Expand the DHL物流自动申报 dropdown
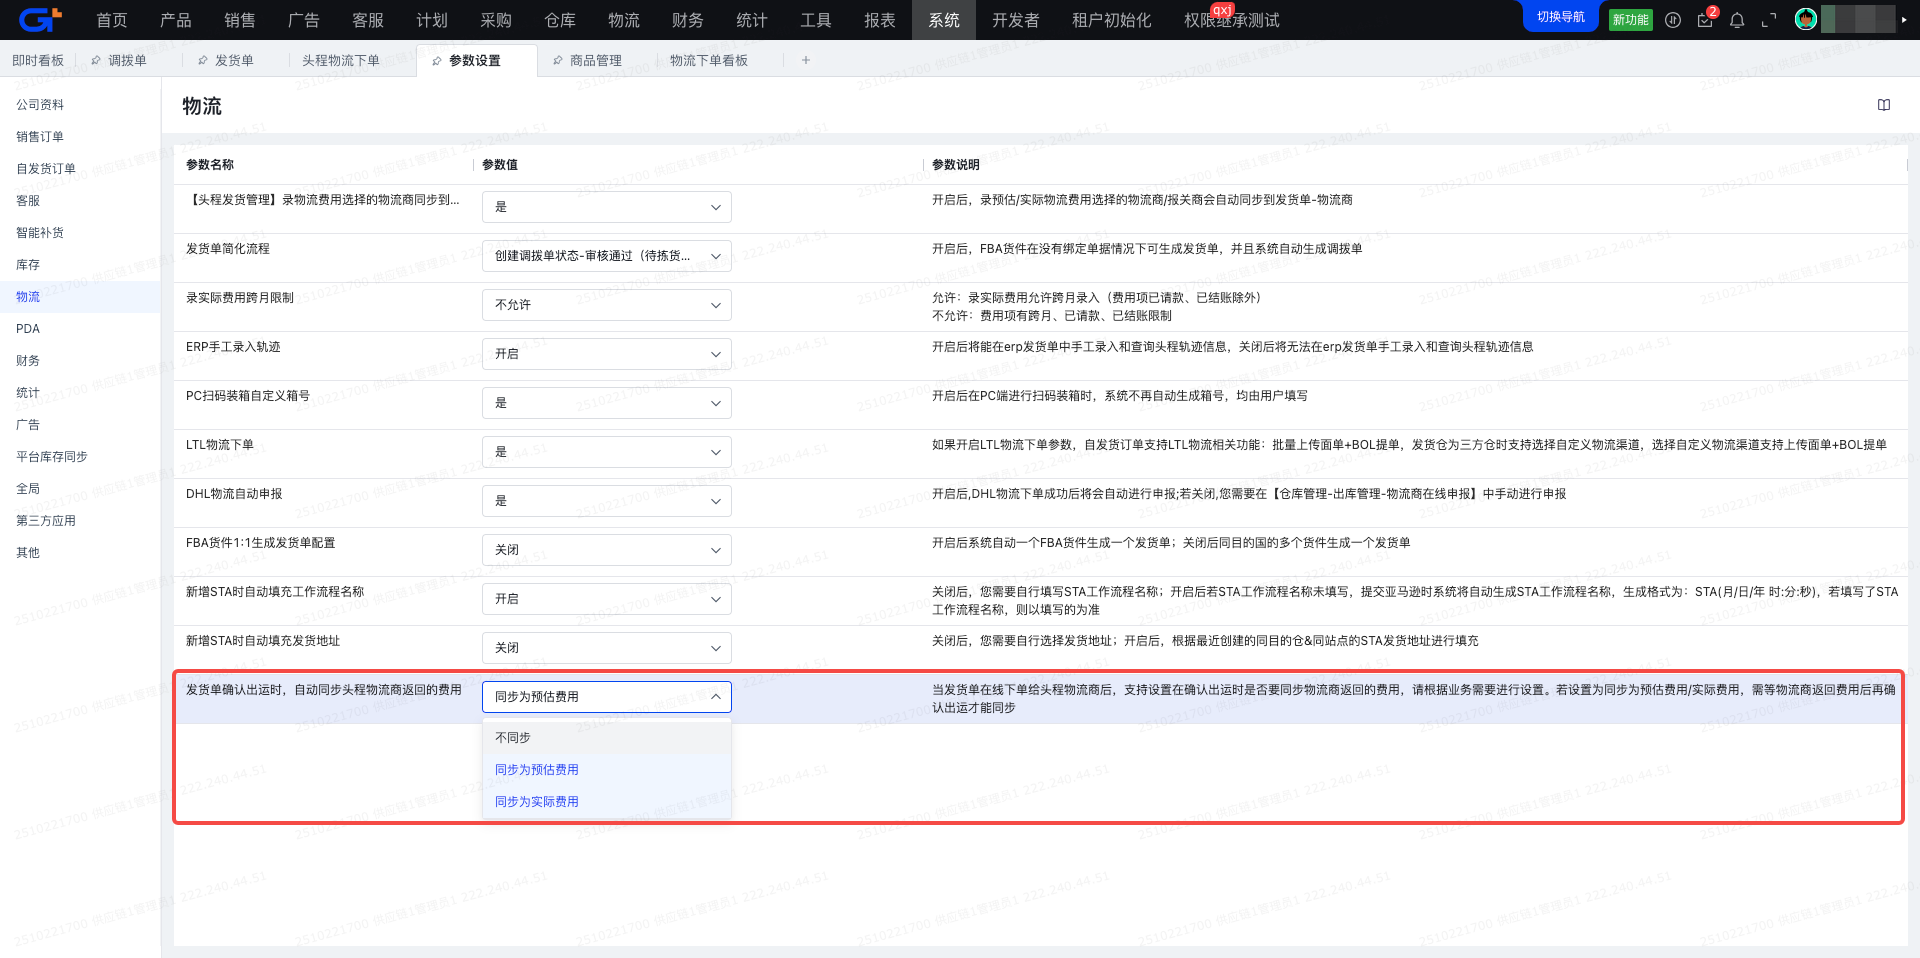The image size is (1920, 958). point(607,501)
